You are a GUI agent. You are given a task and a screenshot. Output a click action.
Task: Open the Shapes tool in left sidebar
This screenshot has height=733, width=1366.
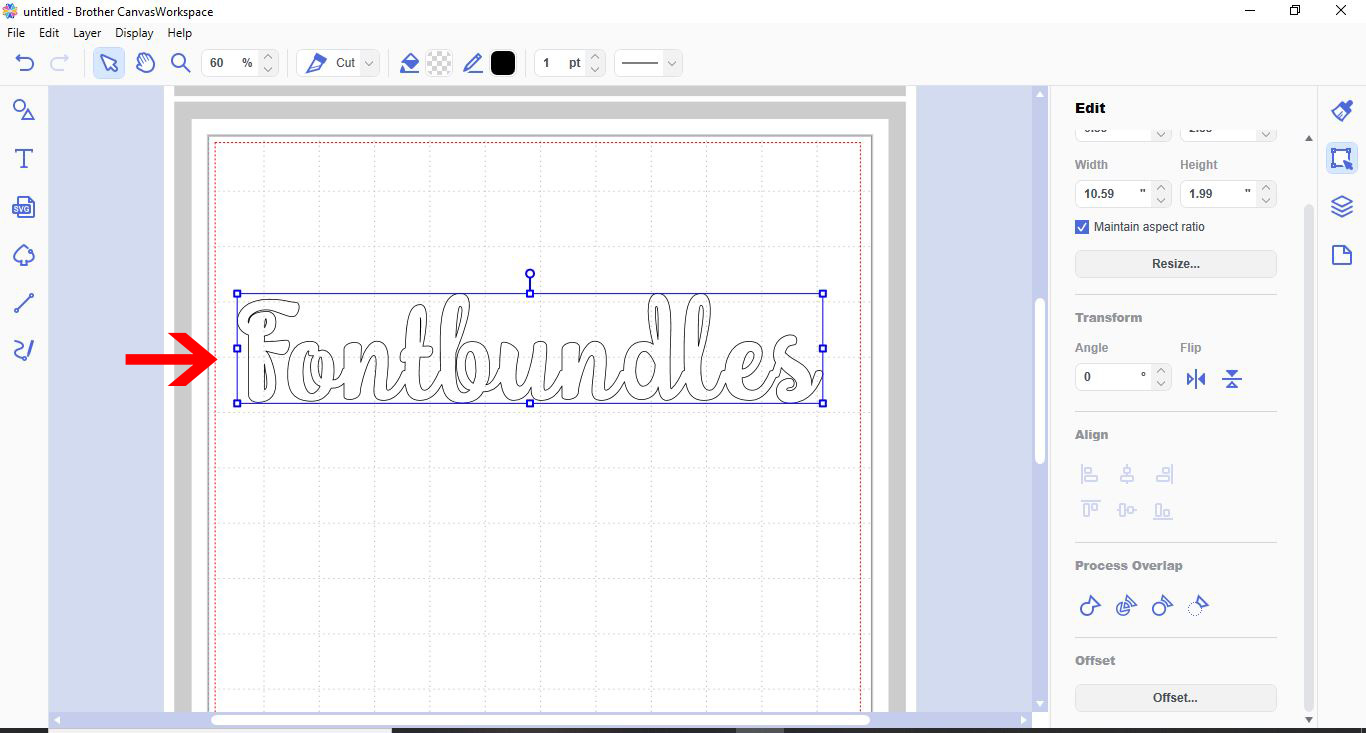[x=24, y=110]
